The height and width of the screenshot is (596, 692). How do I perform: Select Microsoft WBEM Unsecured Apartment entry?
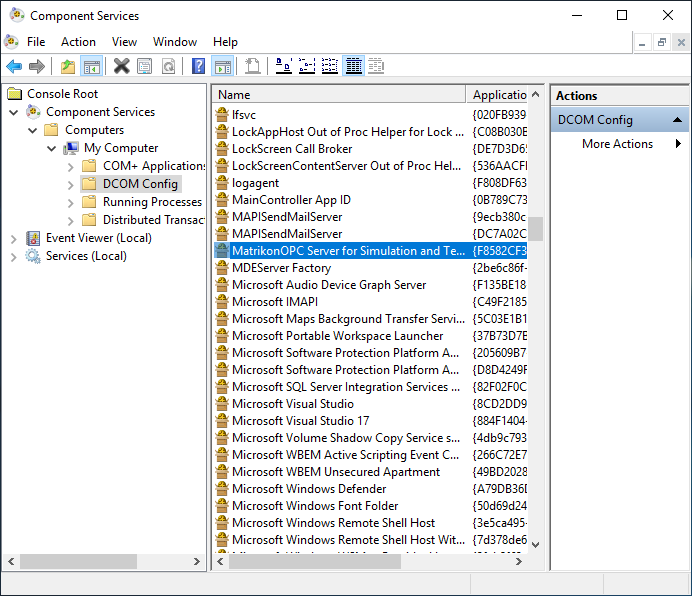(x=336, y=472)
